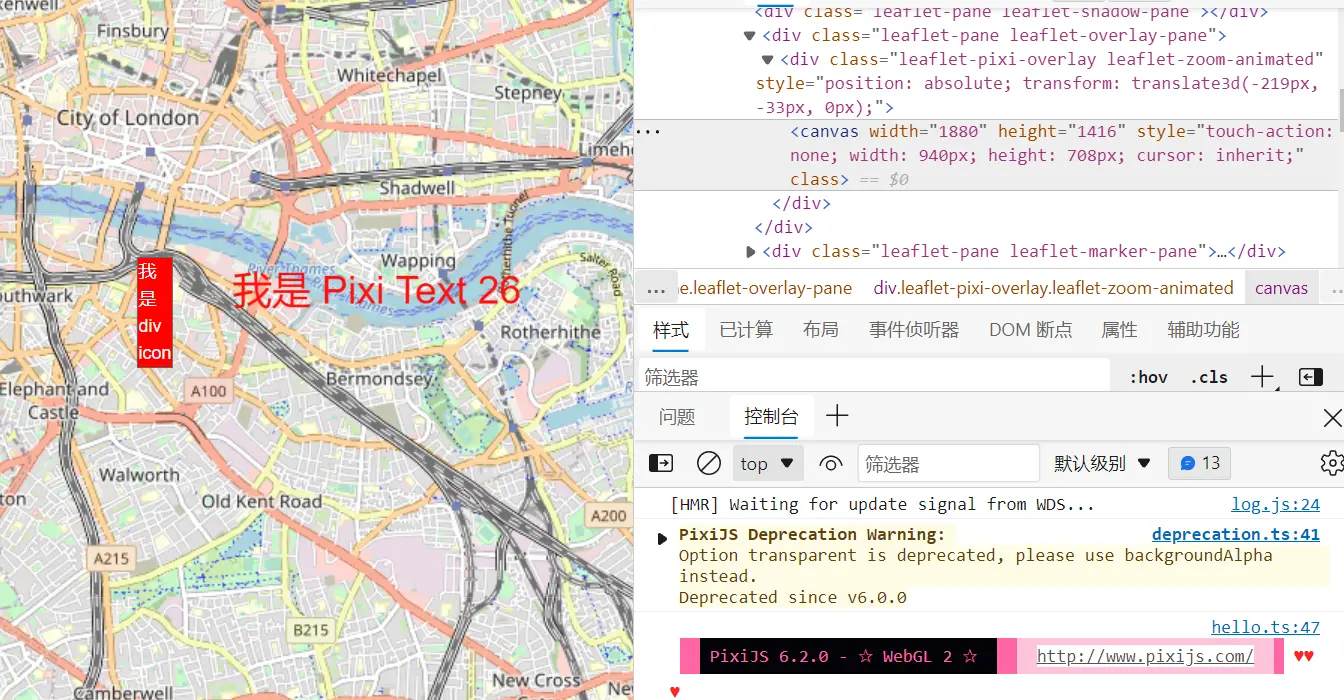Open console settings gear icon

1331,464
